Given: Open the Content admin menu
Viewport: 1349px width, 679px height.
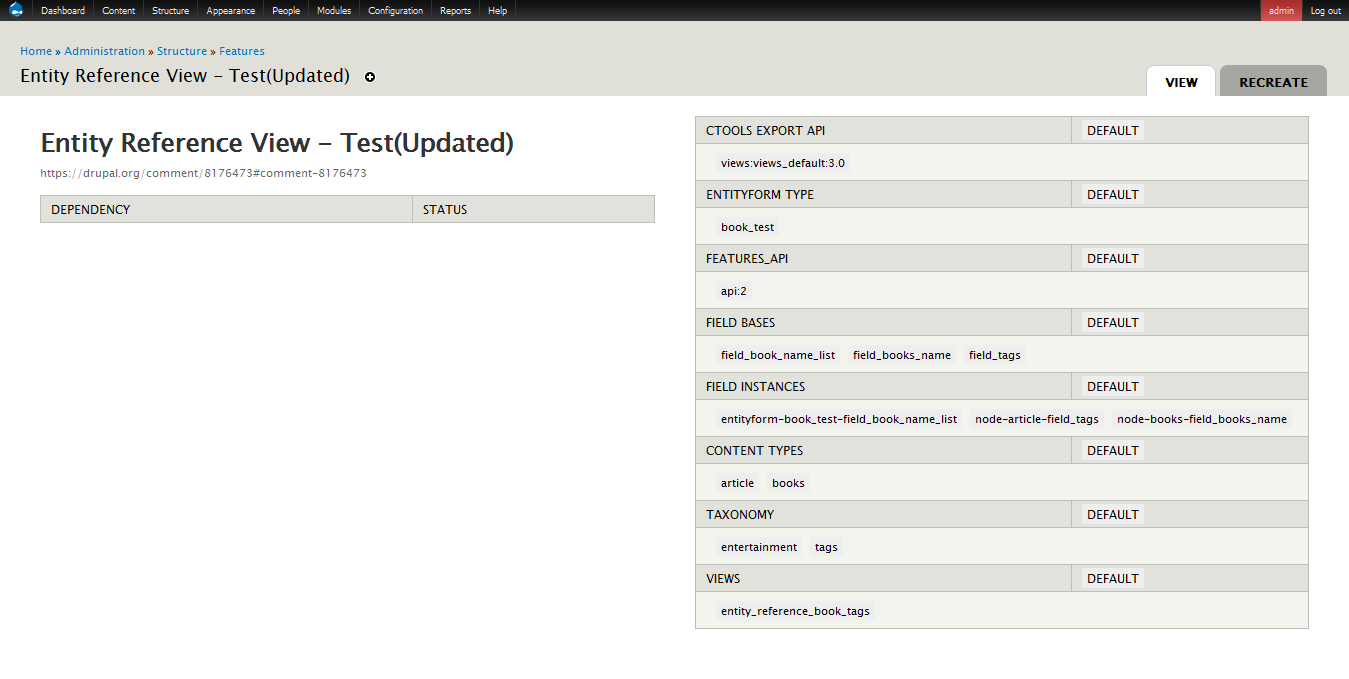Looking at the screenshot, I should click(119, 11).
